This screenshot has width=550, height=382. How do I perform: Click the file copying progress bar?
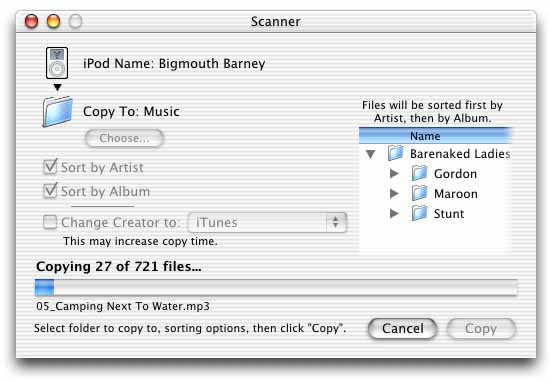coord(276,288)
